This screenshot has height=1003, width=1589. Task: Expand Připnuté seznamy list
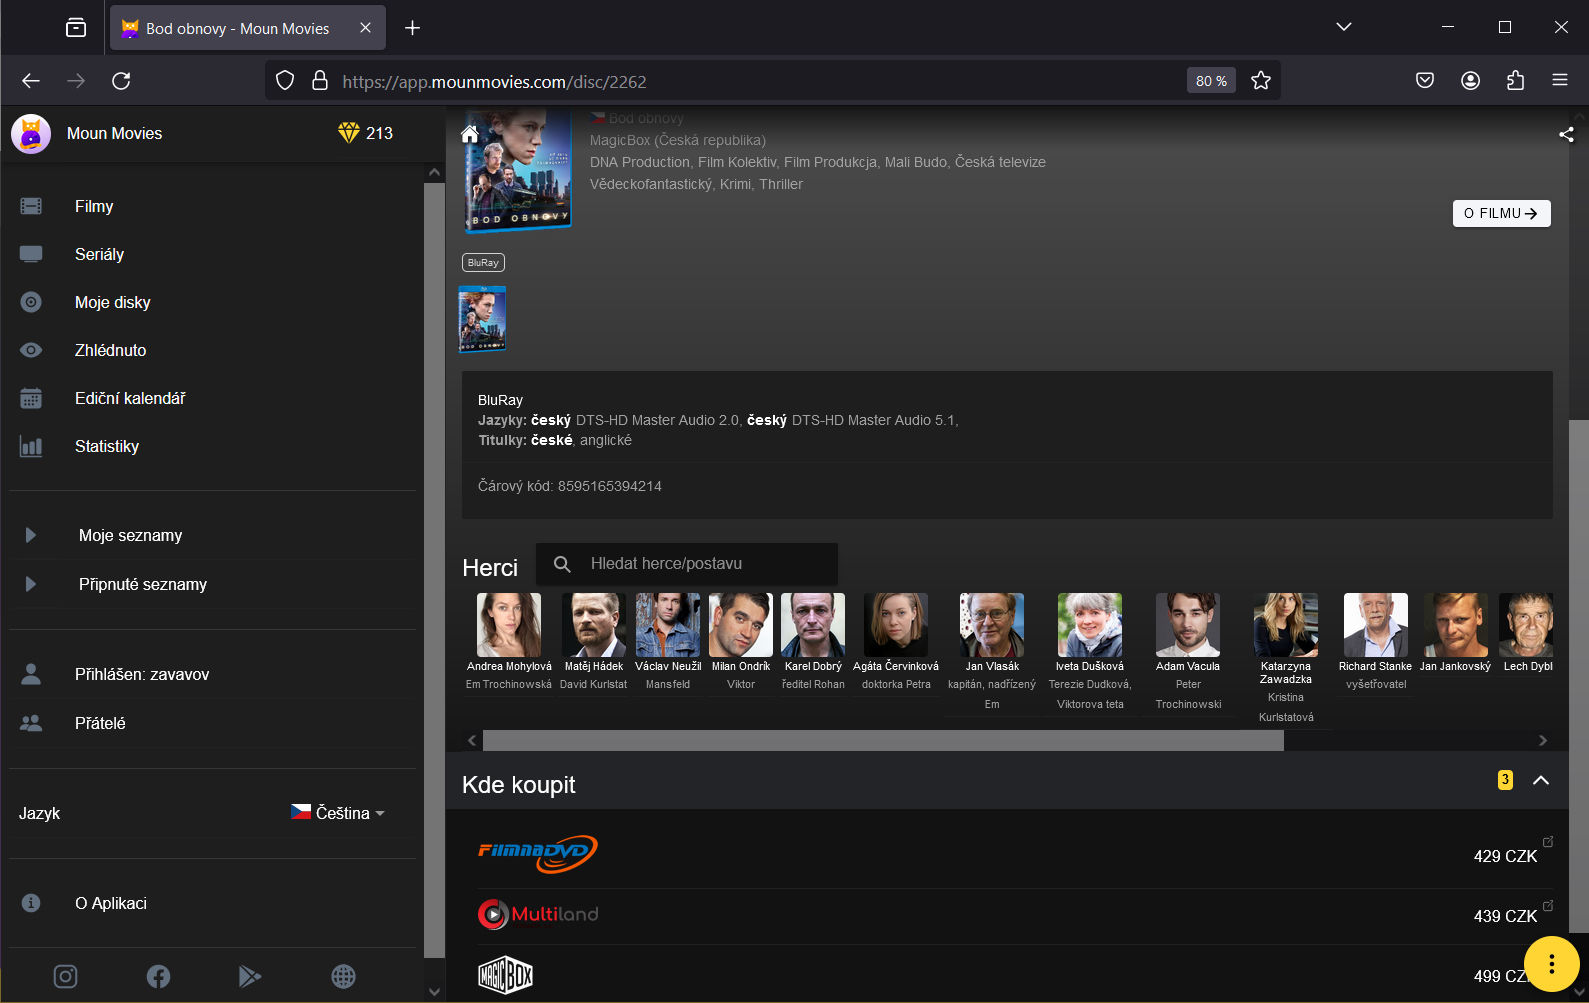pyautogui.click(x=31, y=584)
